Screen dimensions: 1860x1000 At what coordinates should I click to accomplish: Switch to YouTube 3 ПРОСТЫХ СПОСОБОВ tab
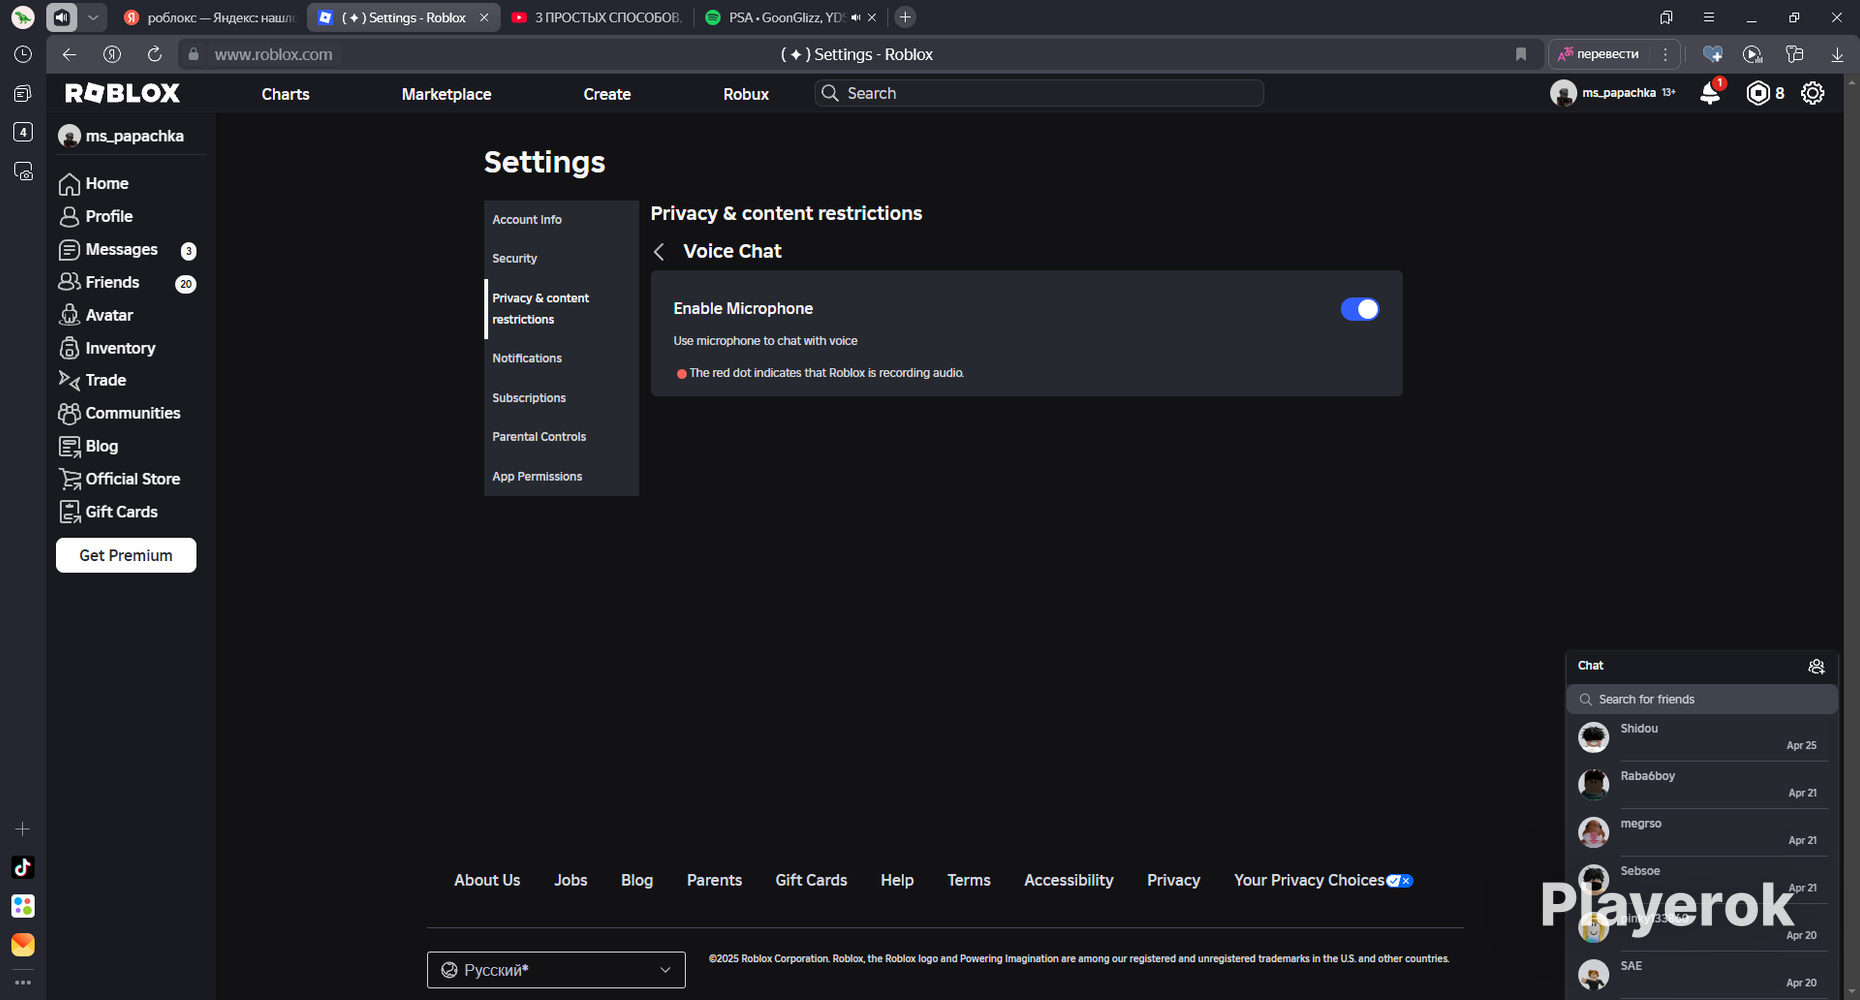[x=596, y=17]
